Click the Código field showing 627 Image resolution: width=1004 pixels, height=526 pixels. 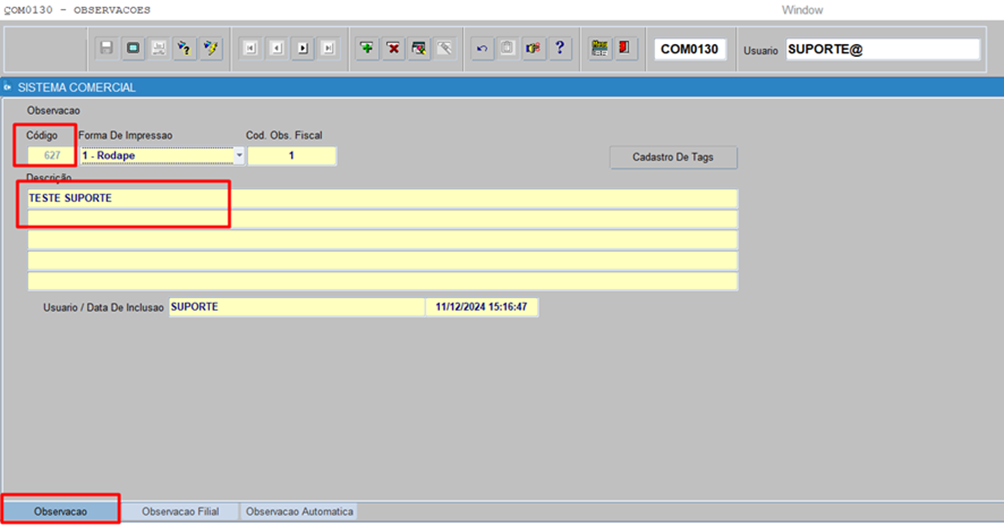click(x=52, y=156)
